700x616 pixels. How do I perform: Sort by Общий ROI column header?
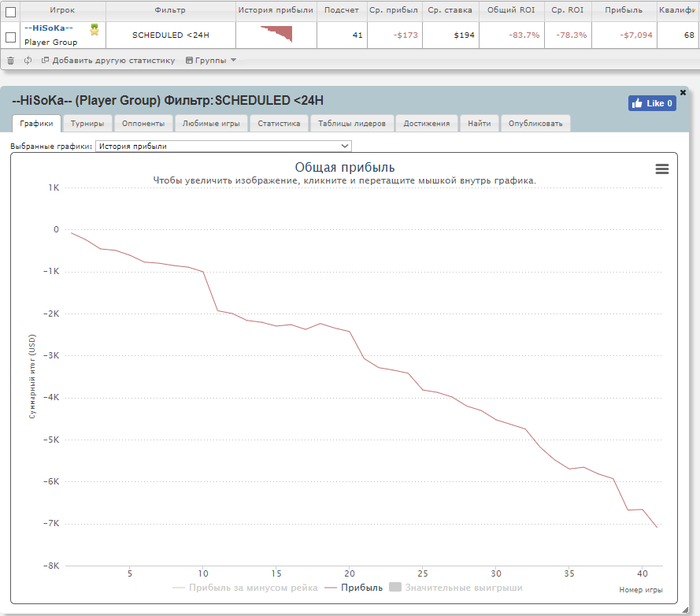coord(511,10)
